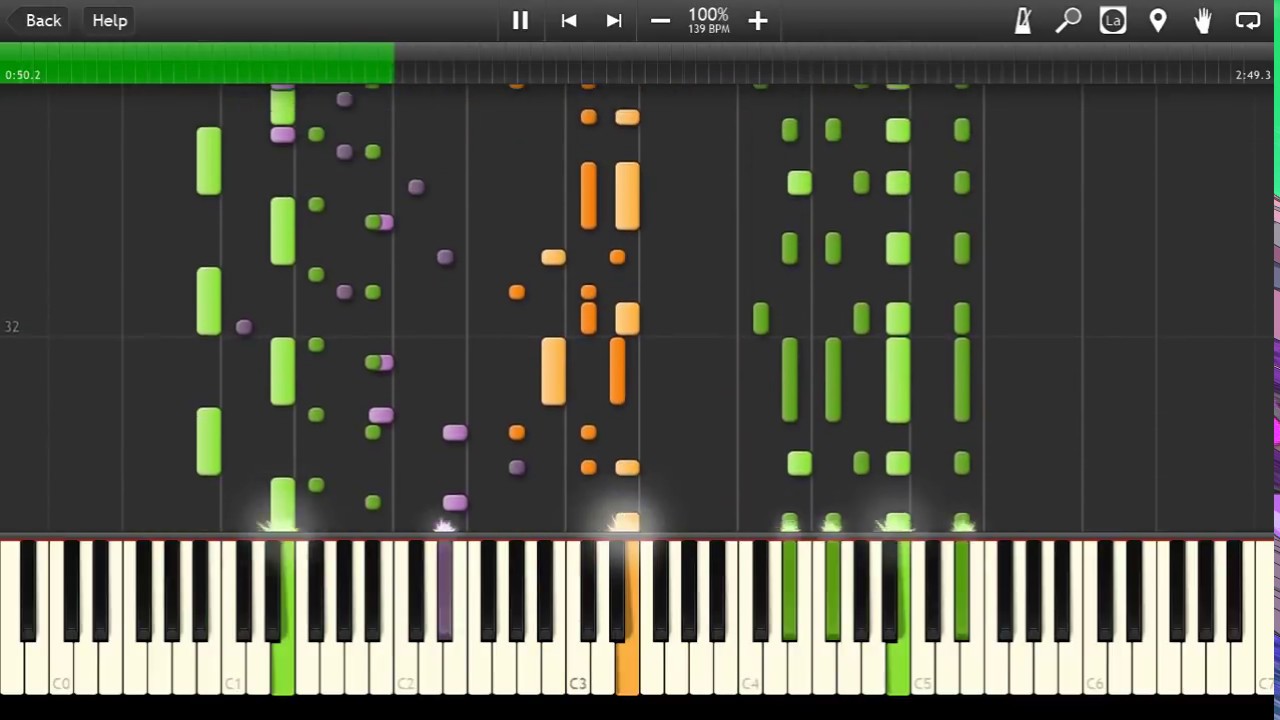1280x720 pixels.
Task: Click the total time 2:49.3 label
Action: pos(1253,75)
